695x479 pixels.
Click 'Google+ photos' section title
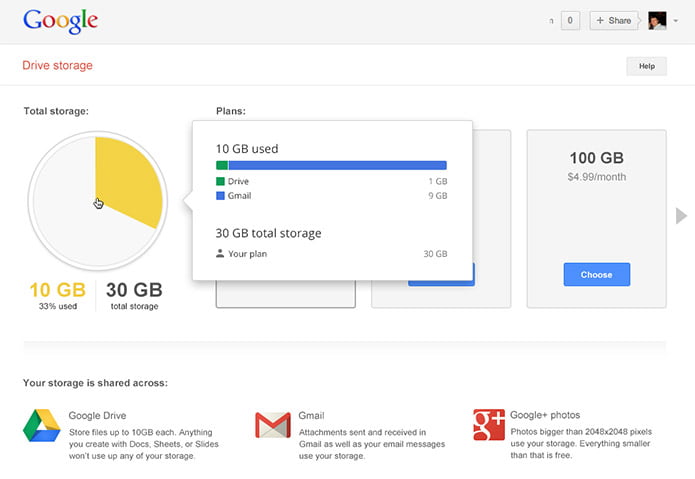point(545,415)
